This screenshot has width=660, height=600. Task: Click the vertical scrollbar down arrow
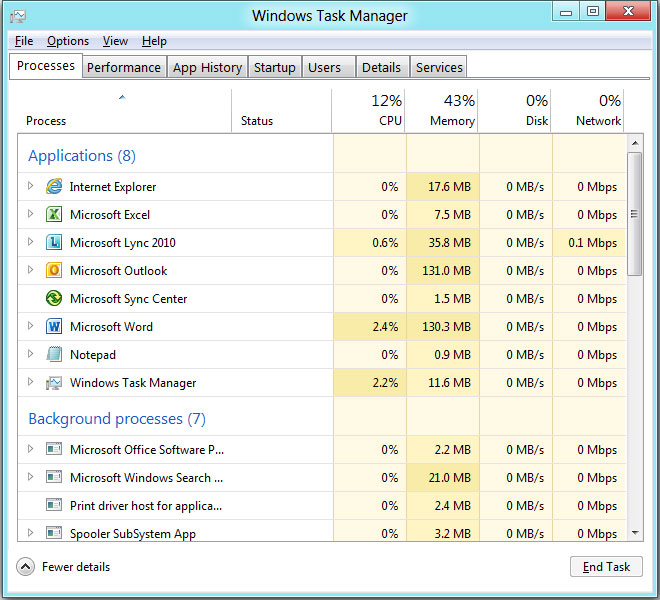635,534
